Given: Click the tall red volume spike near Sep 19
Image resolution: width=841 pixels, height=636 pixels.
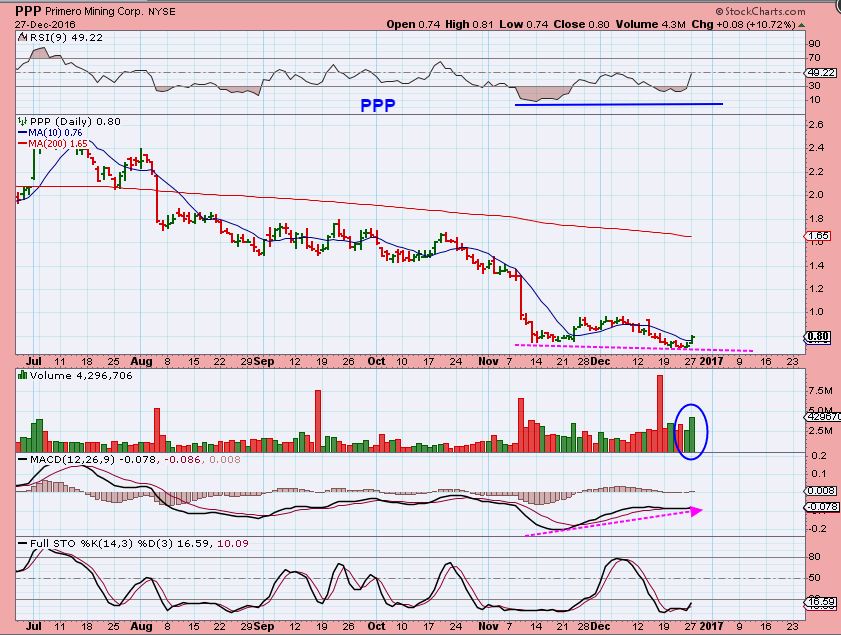Looking at the screenshot, I should 318,421.
